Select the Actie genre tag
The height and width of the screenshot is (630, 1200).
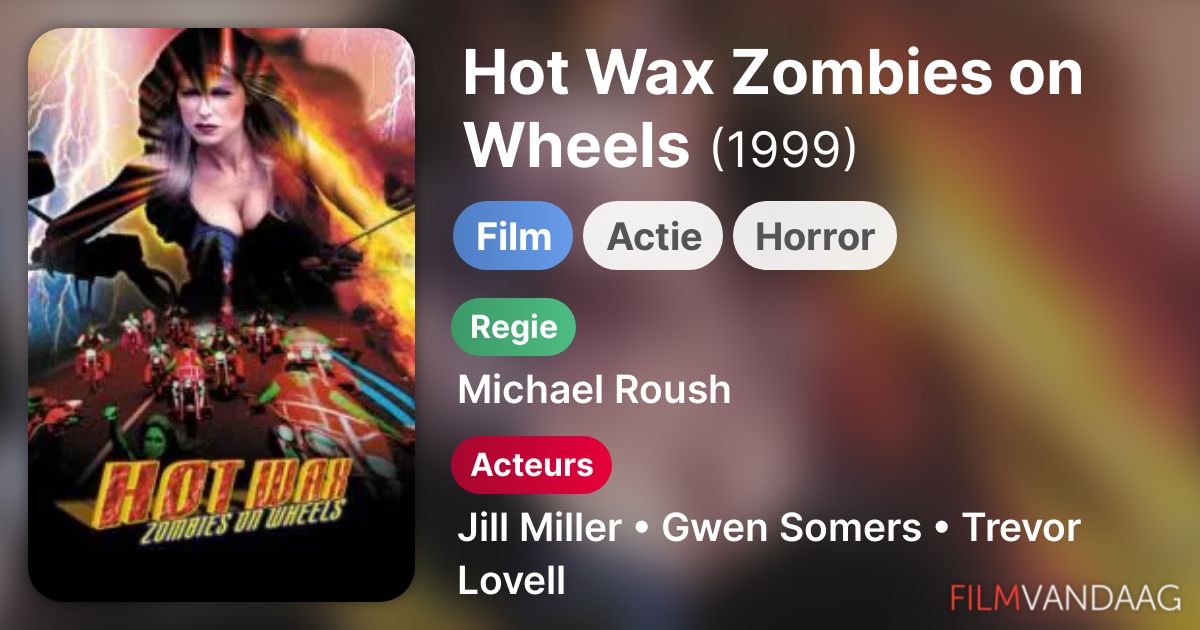coord(652,236)
